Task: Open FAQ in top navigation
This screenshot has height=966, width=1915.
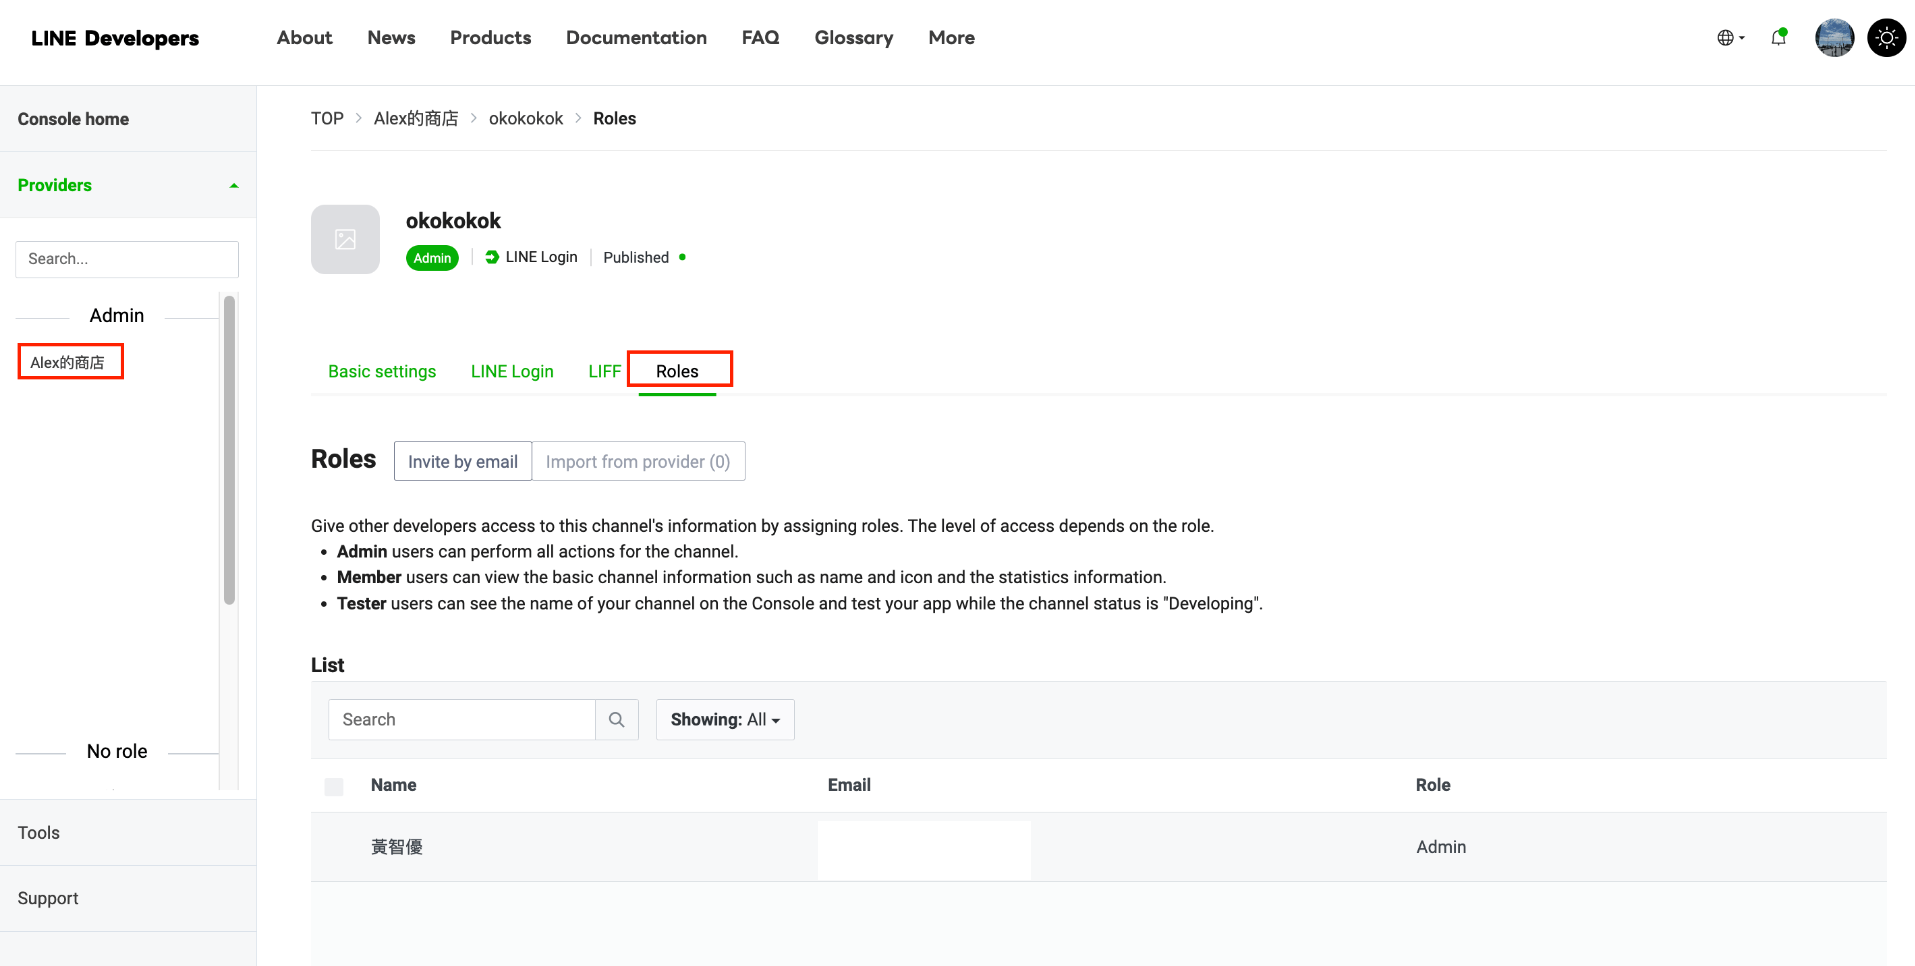Action: (760, 38)
